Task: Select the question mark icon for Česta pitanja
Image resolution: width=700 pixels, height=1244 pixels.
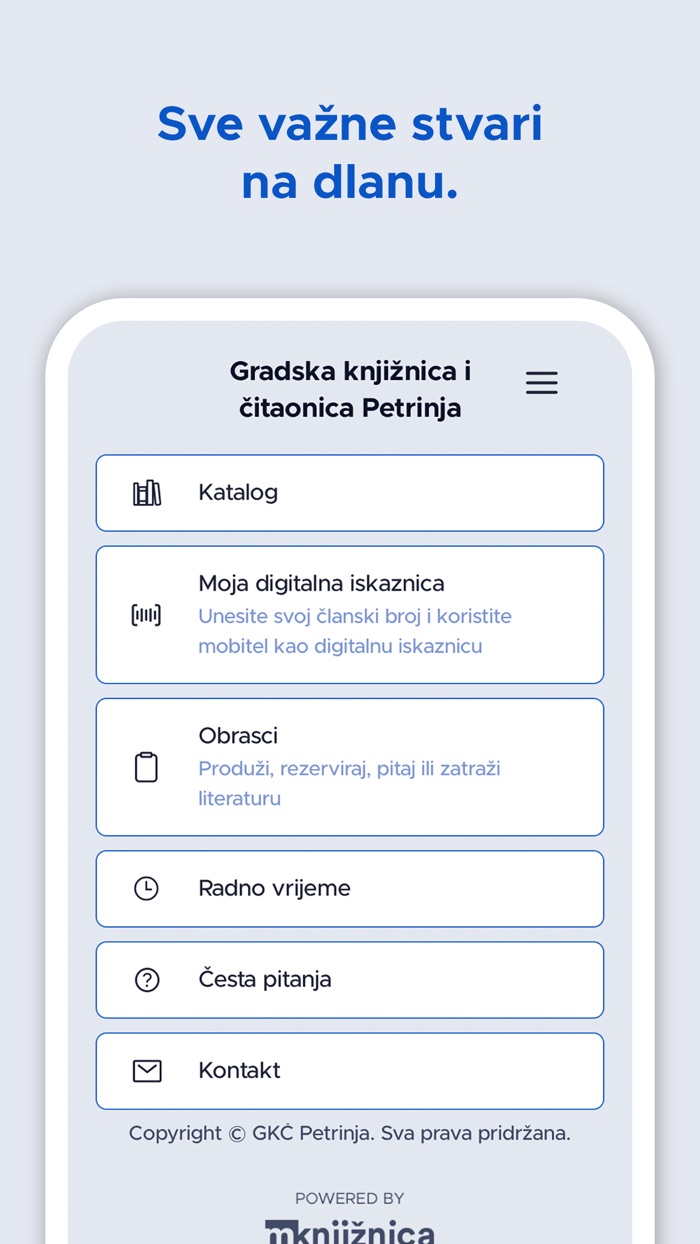Action: click(146, 979)
